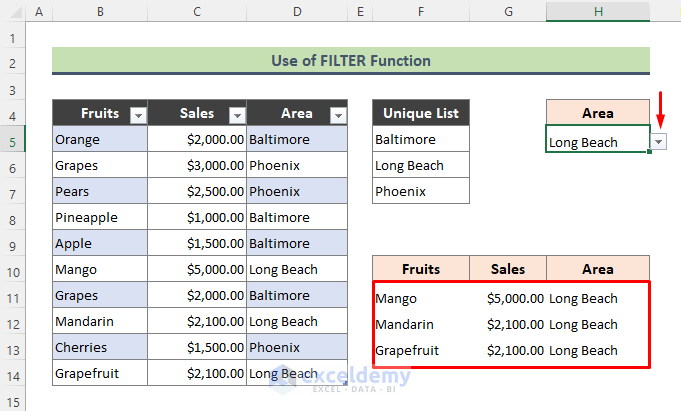
Task: Expand the Long Beach data validation dropdown
Action: tap(658, 142)
